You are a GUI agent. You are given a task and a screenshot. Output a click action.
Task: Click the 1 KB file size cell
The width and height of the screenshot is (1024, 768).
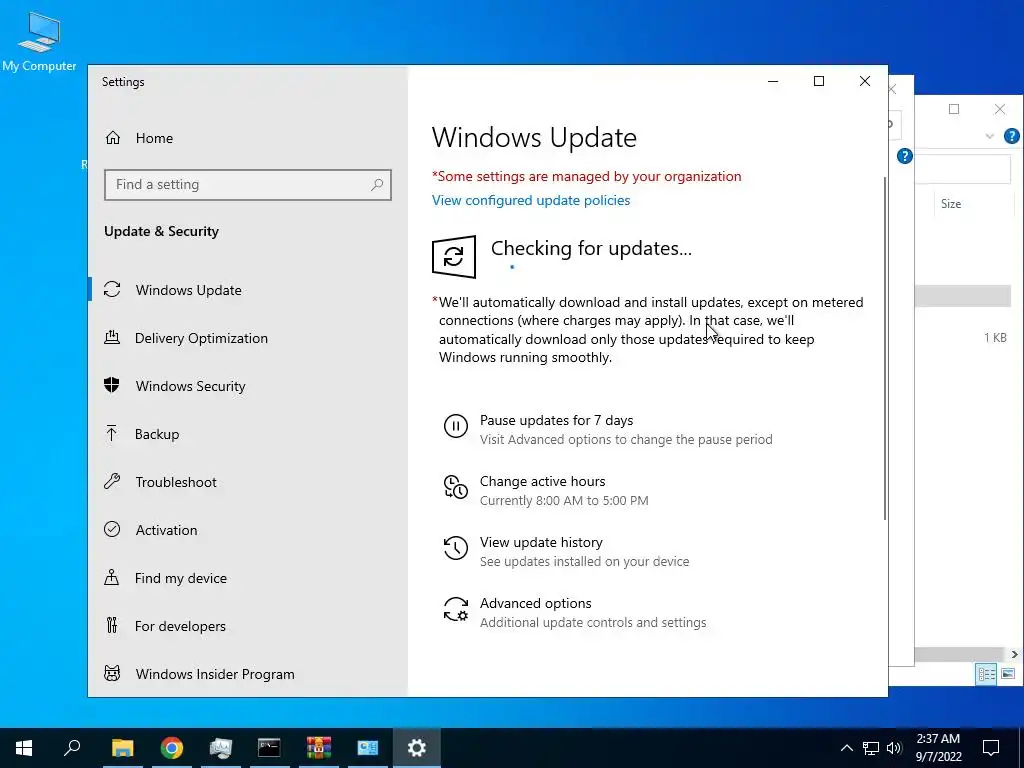995,338
